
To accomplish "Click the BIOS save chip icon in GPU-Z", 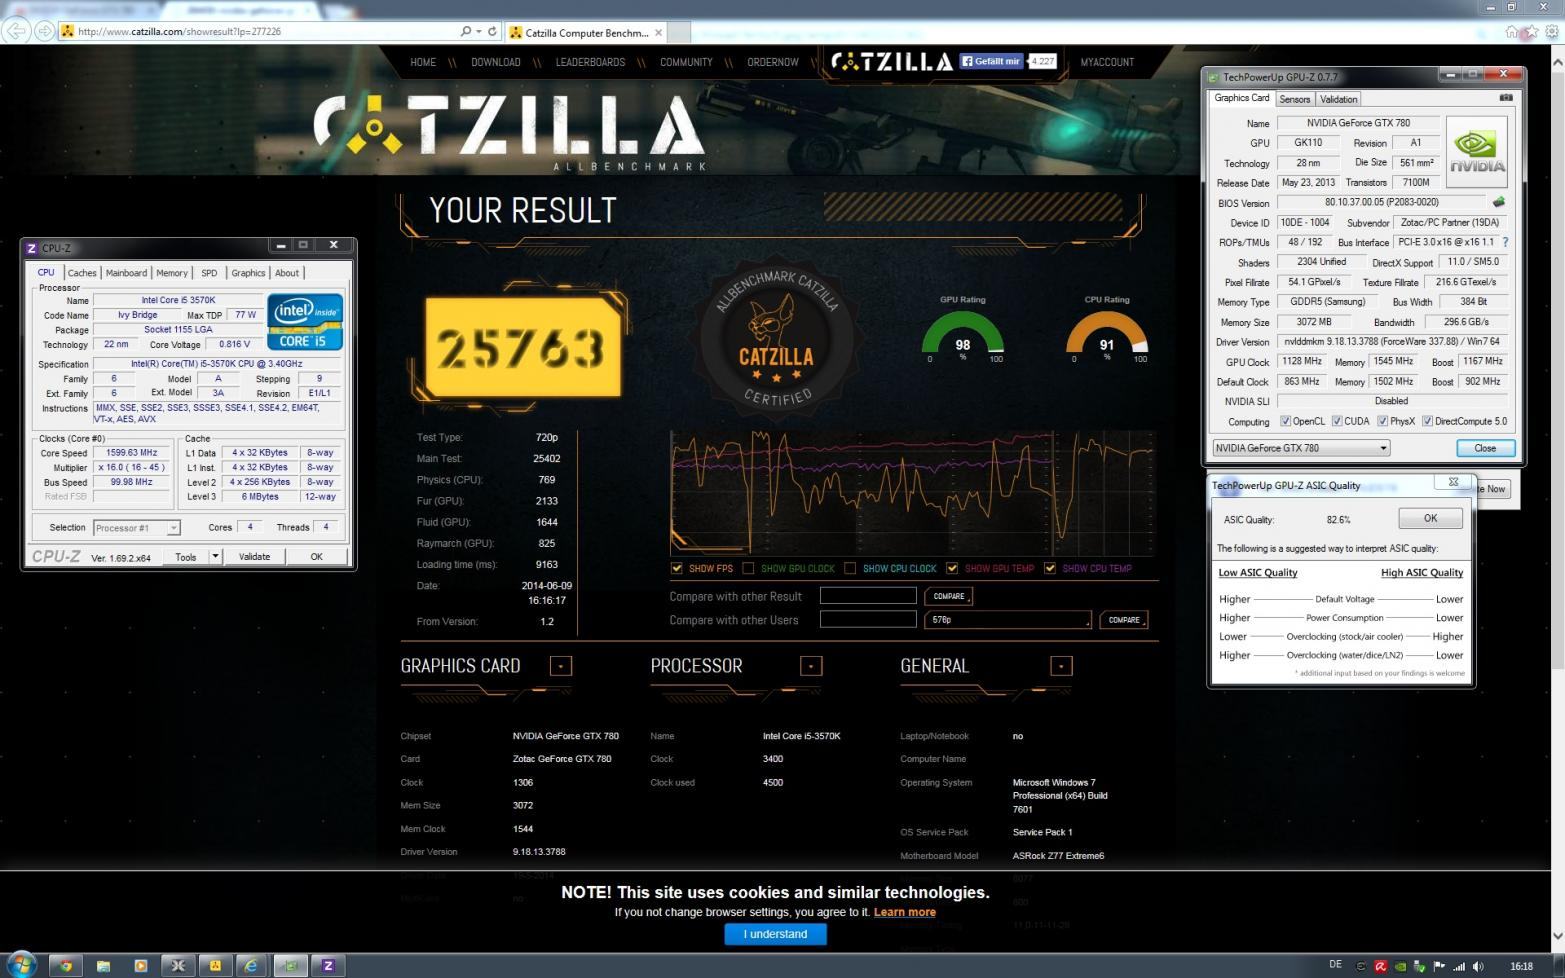I will [1498, 202].
